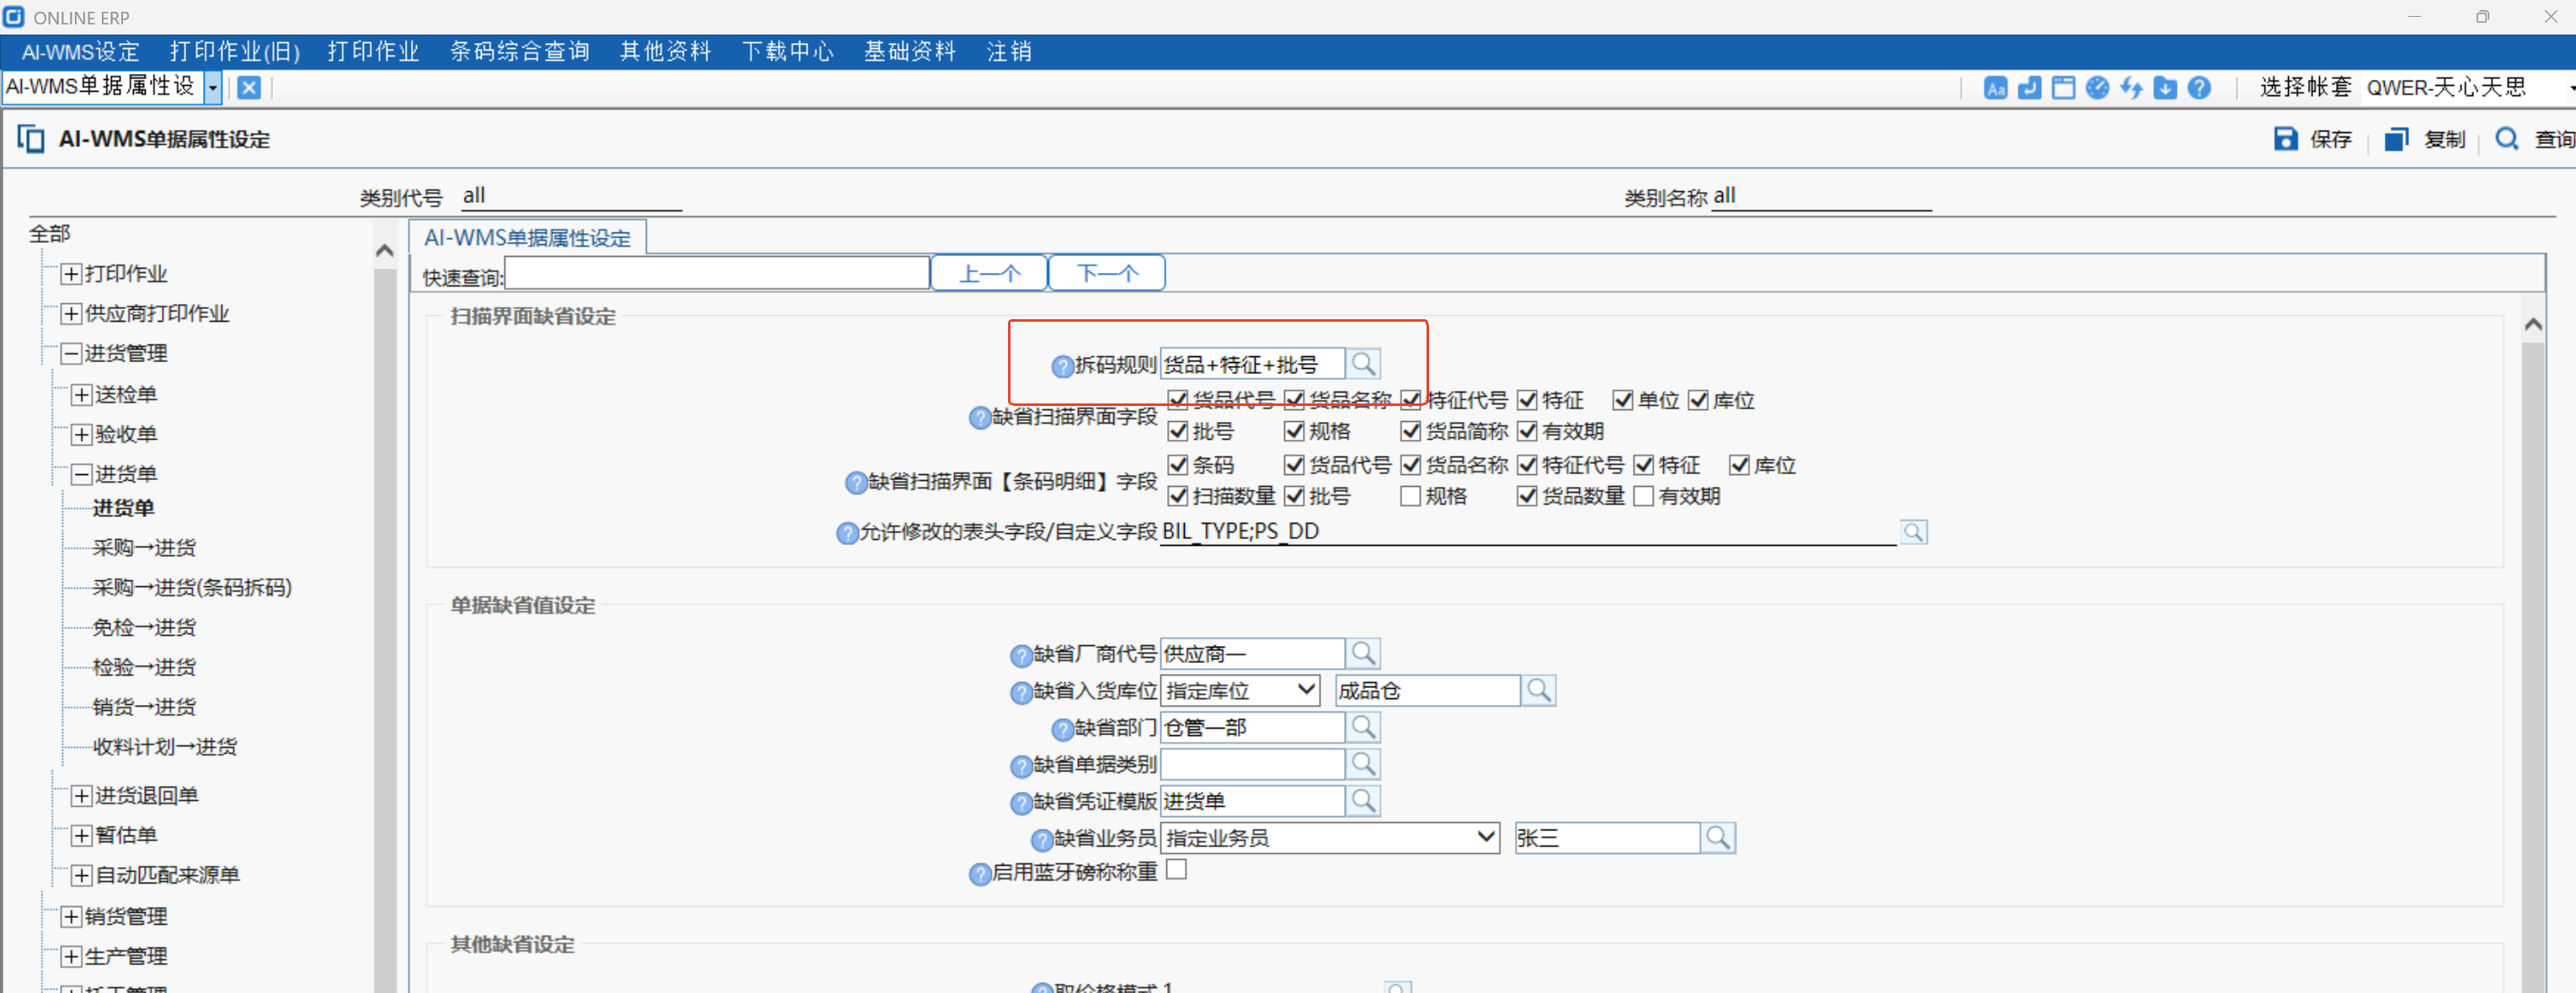Screen dimensions: 2576x993
Task: Open the 缺省入货库位 dropdown showing 指定库位
Action: click(1240, 690)
